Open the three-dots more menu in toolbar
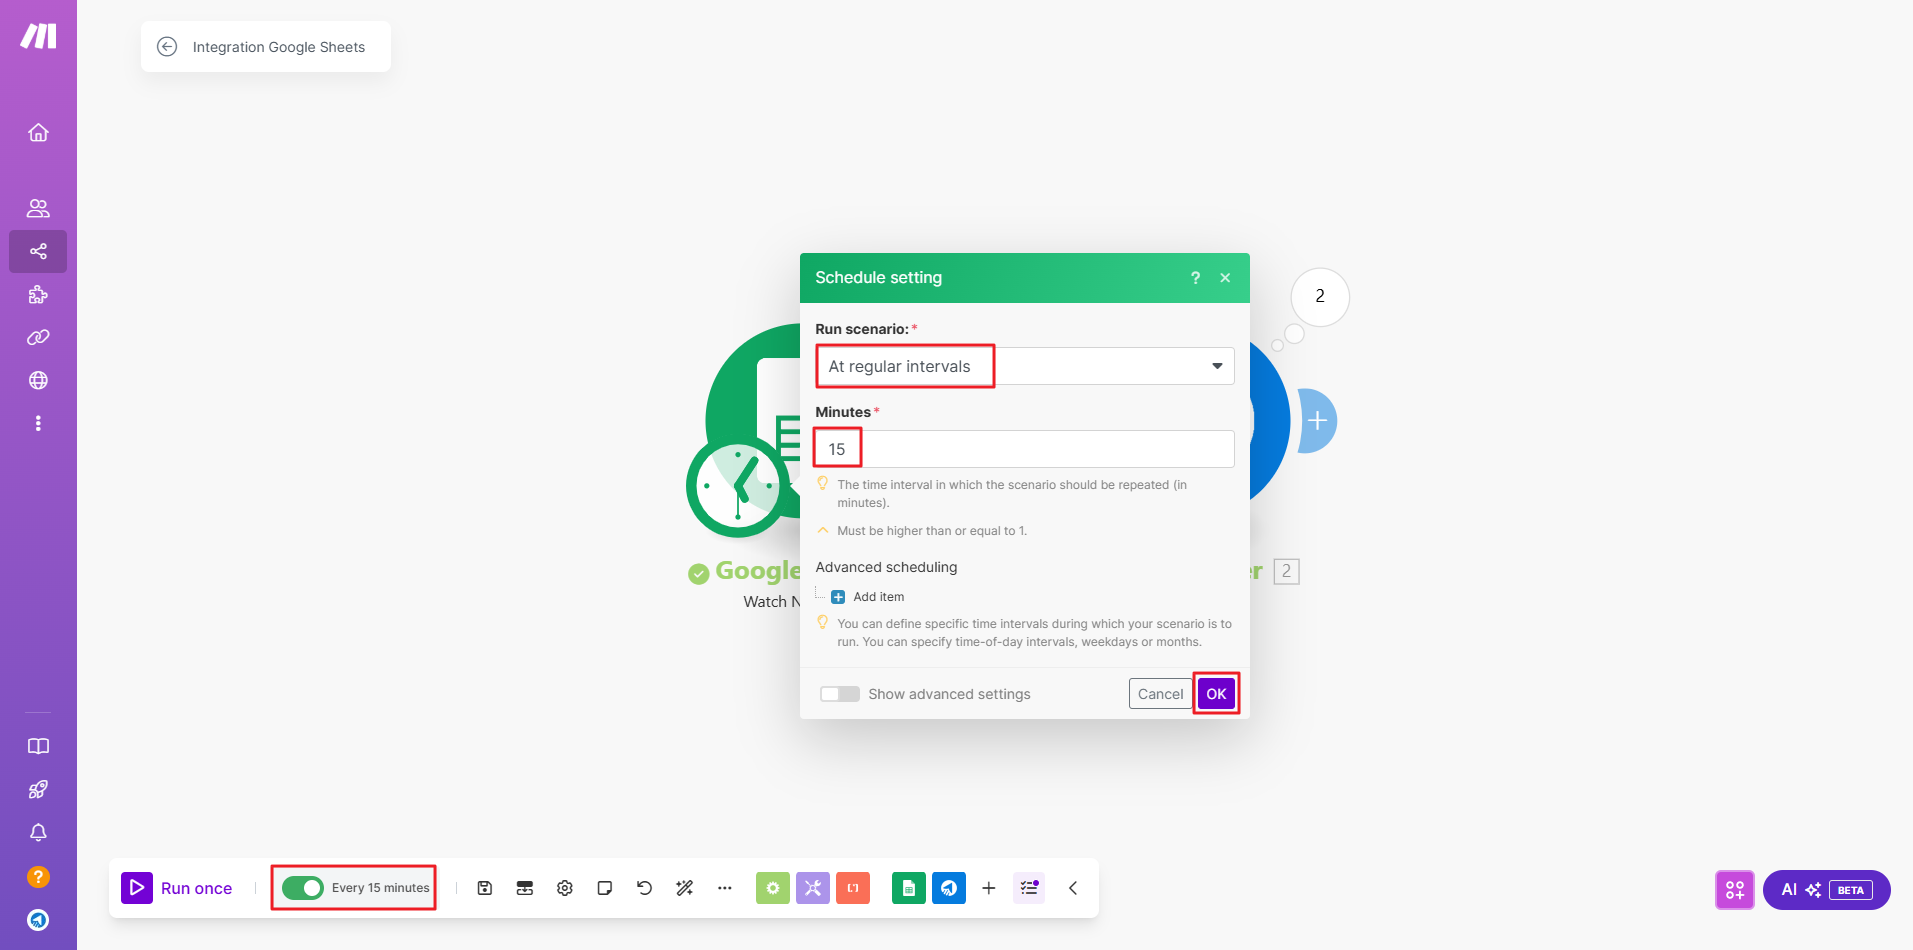The height and width of the screenshot is (950, 1913). click(x=725, y=888)
